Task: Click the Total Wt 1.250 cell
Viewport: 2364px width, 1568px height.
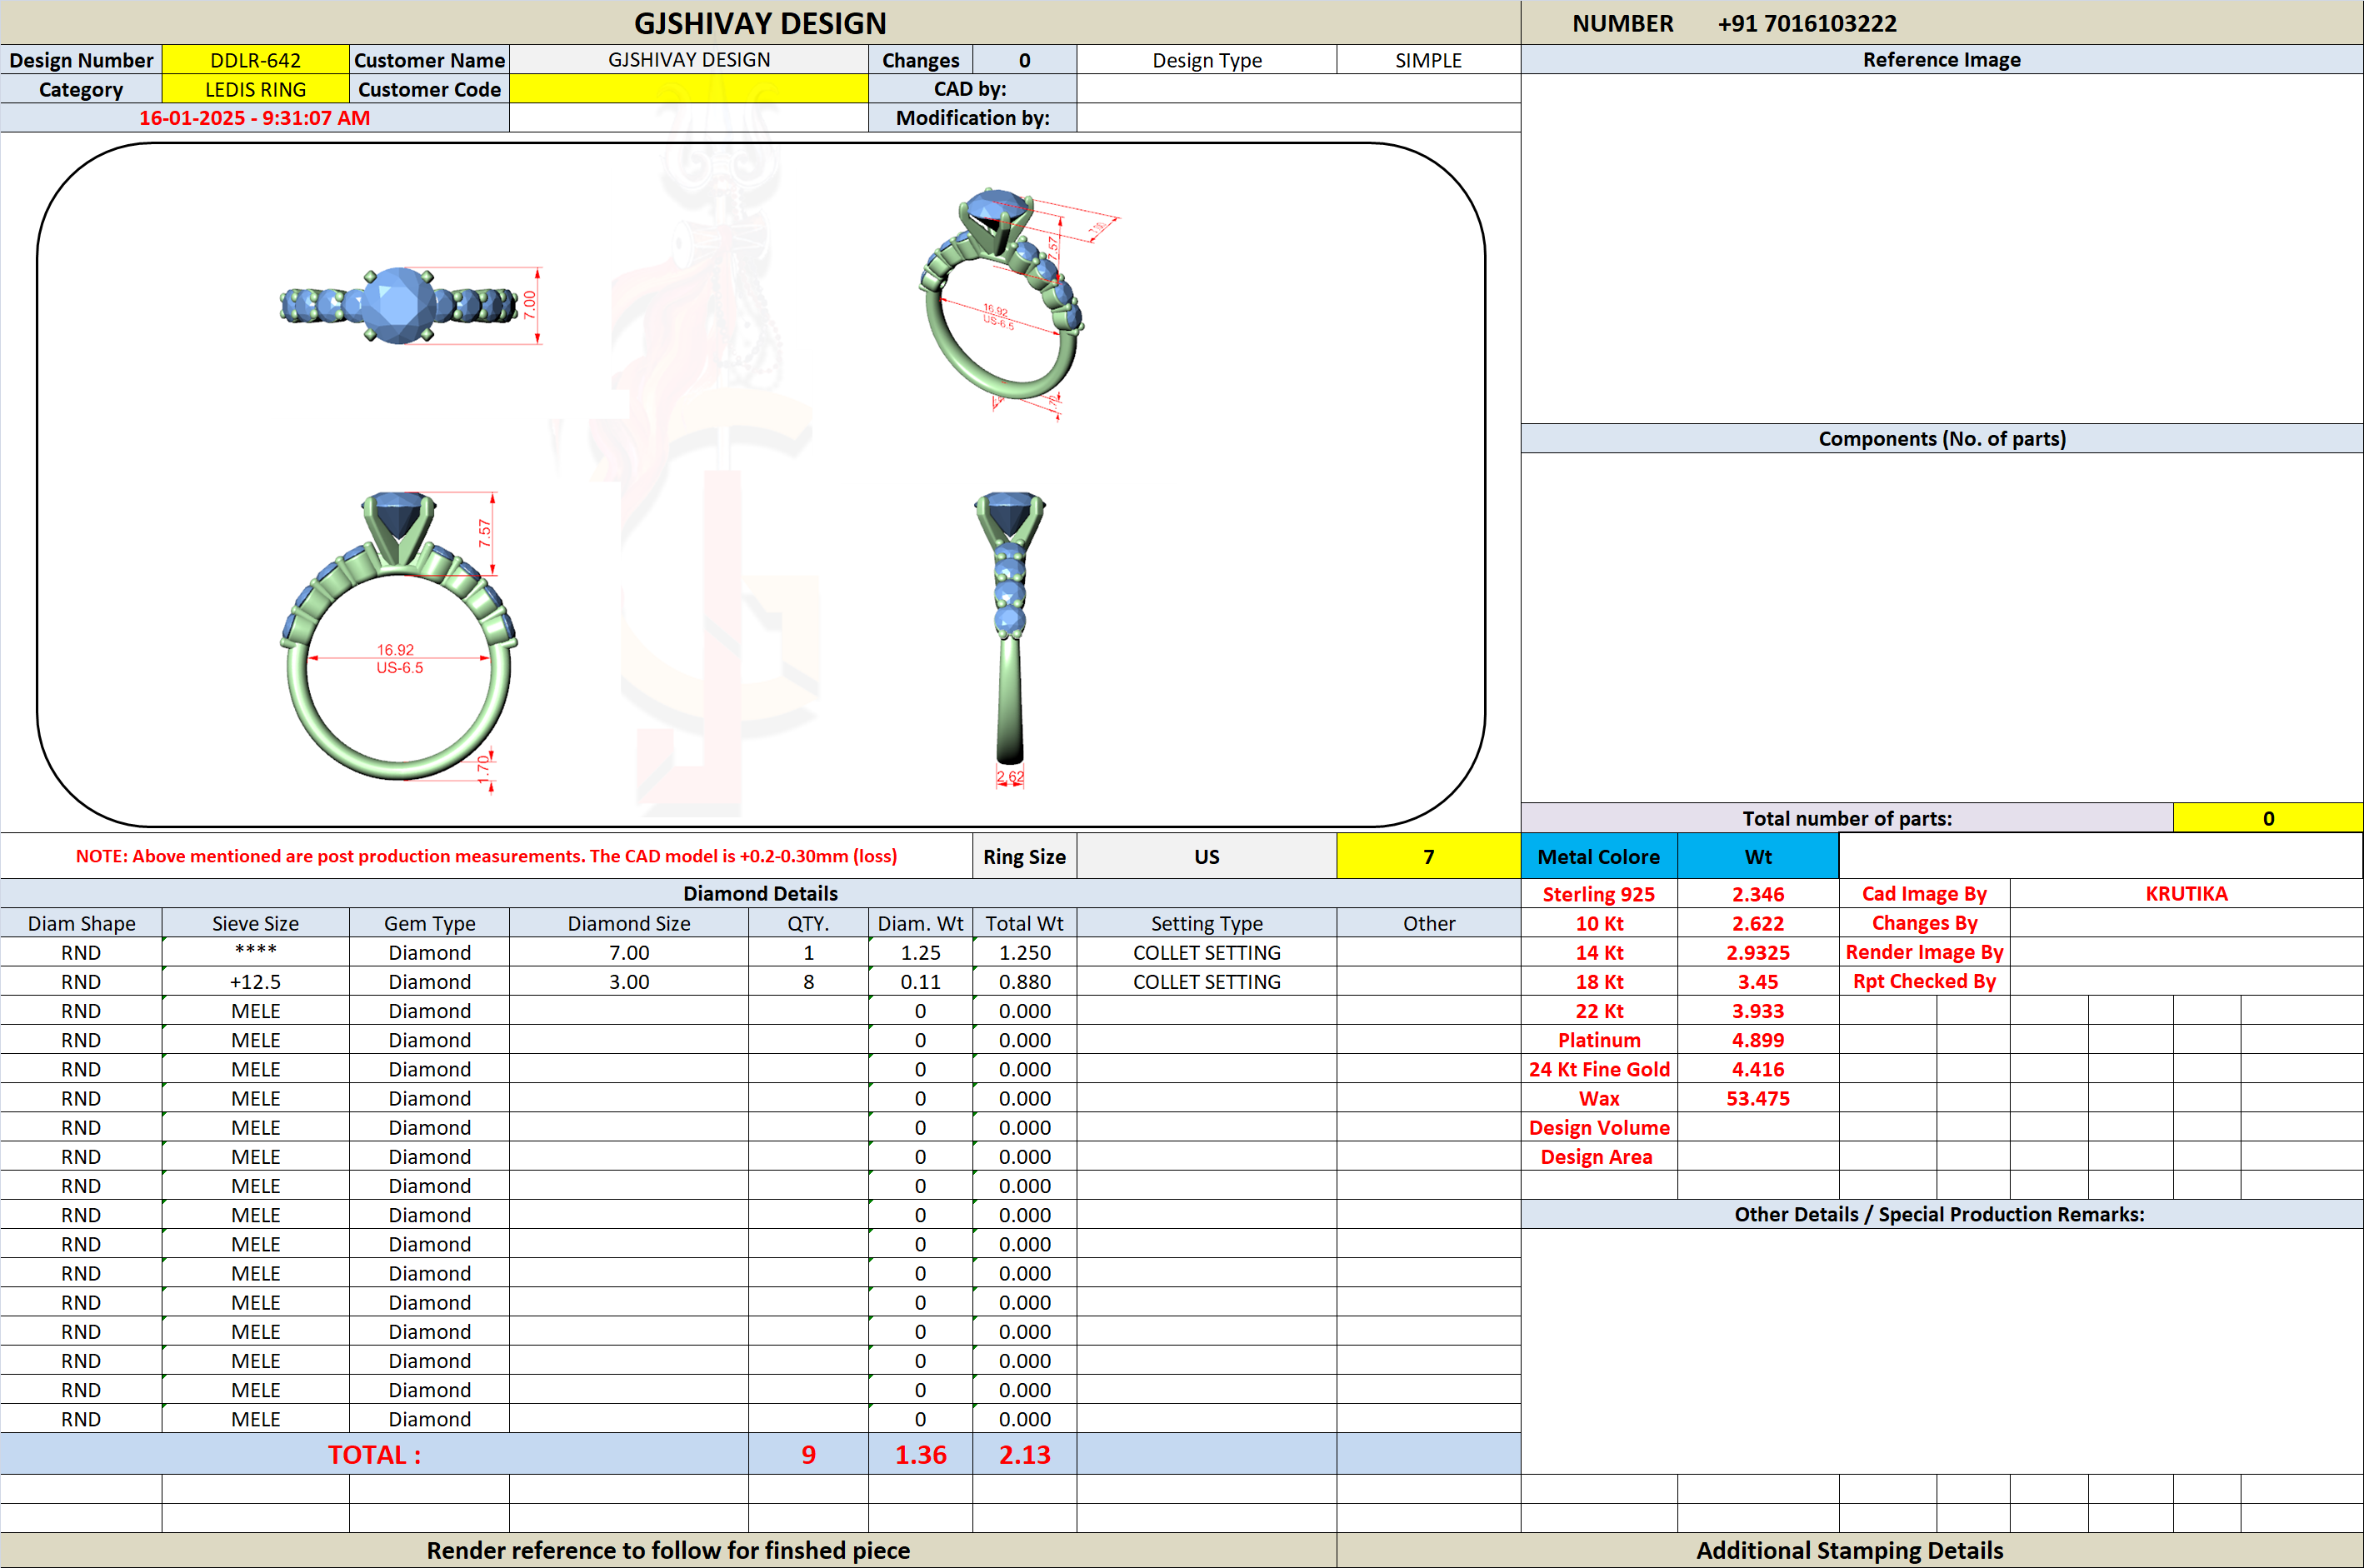Action: tap(1024, 952)
